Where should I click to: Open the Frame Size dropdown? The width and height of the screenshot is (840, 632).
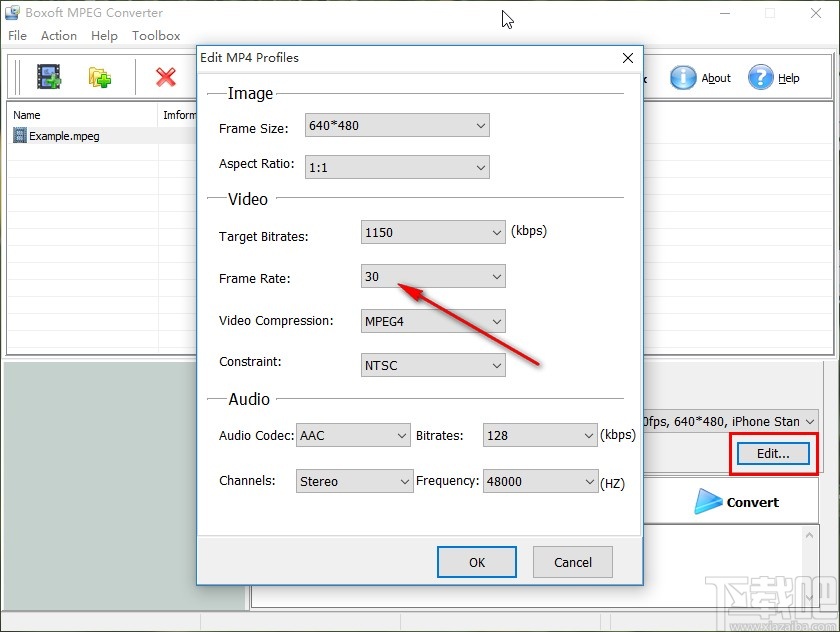point(481,125)
